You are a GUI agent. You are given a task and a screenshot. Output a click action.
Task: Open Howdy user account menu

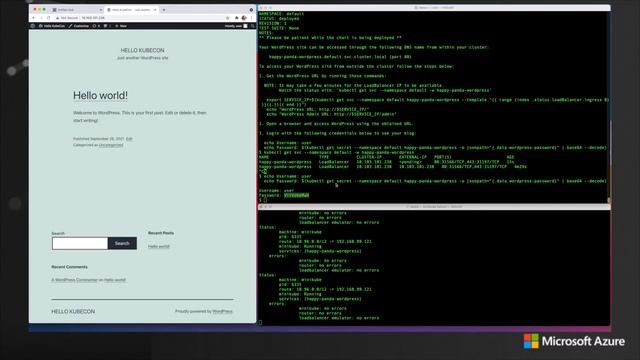tap(236, 26)
